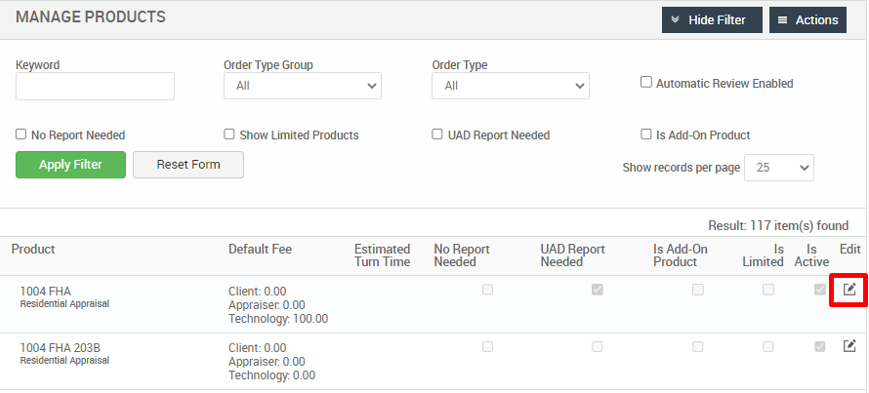Screen dimensions: 869x393
Task: Click the MANAGE PRODUCTS heading
Action: pos(90,17)
